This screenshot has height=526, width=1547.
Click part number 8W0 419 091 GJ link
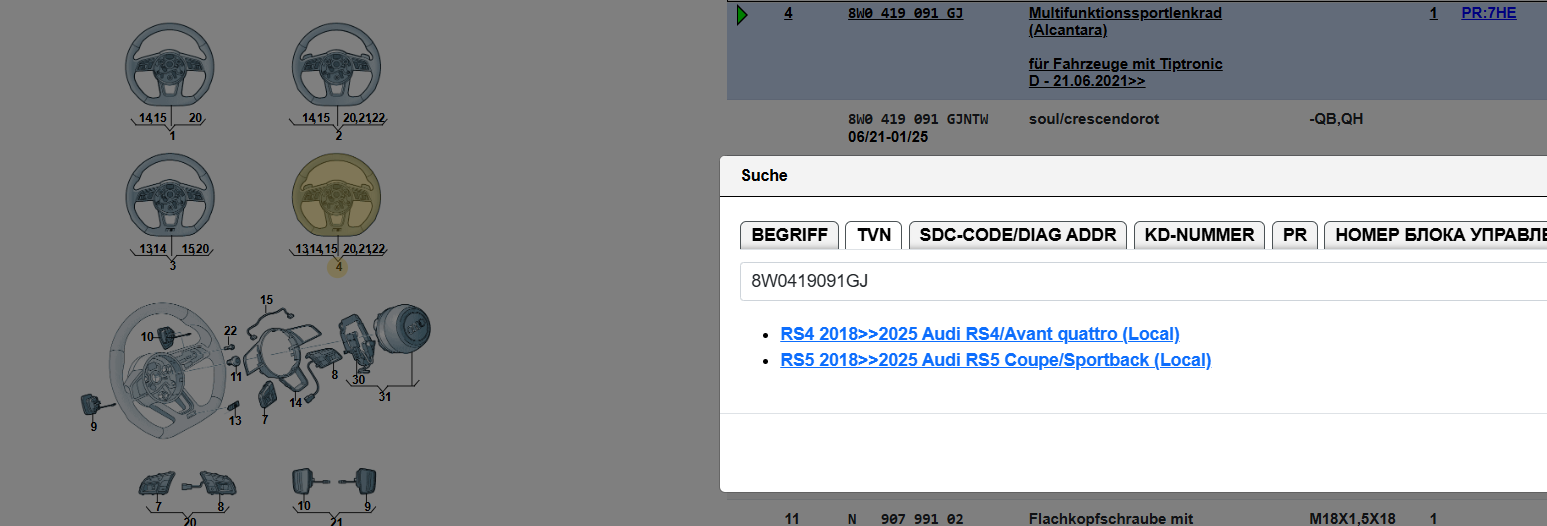pyautogui.click(x=905, y=14)
